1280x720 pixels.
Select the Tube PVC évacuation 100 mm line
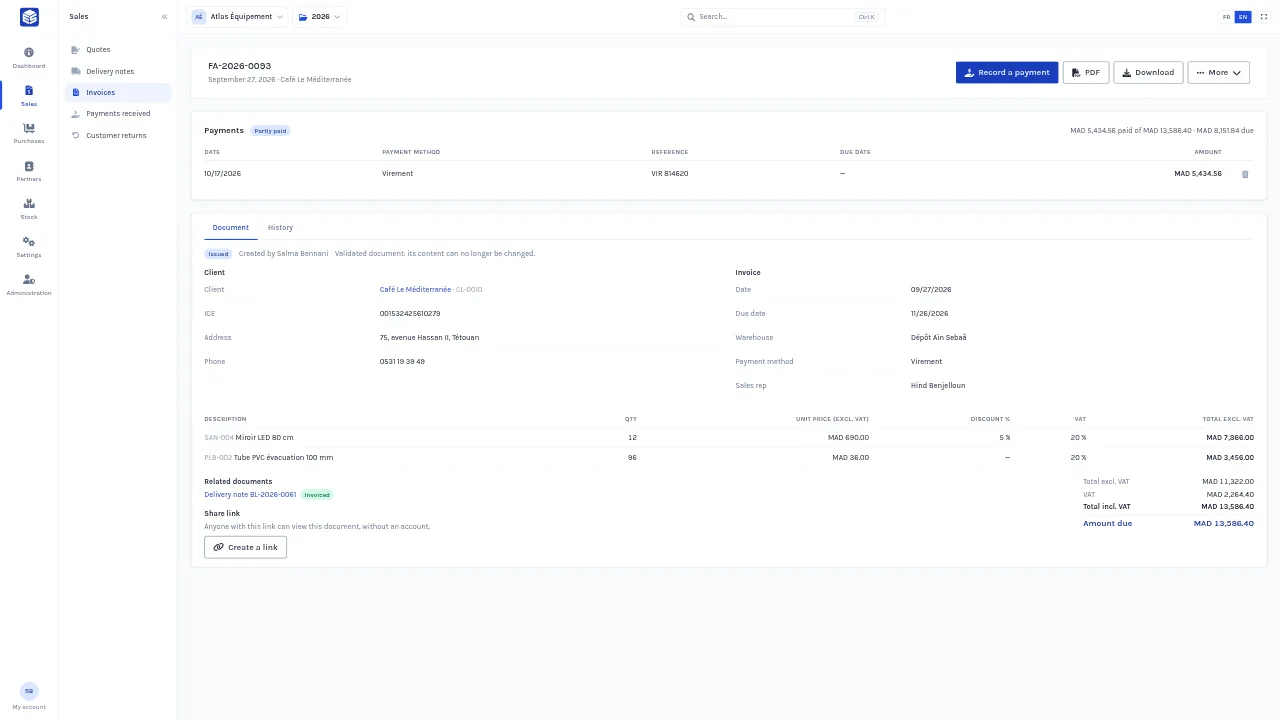point(728,458)
